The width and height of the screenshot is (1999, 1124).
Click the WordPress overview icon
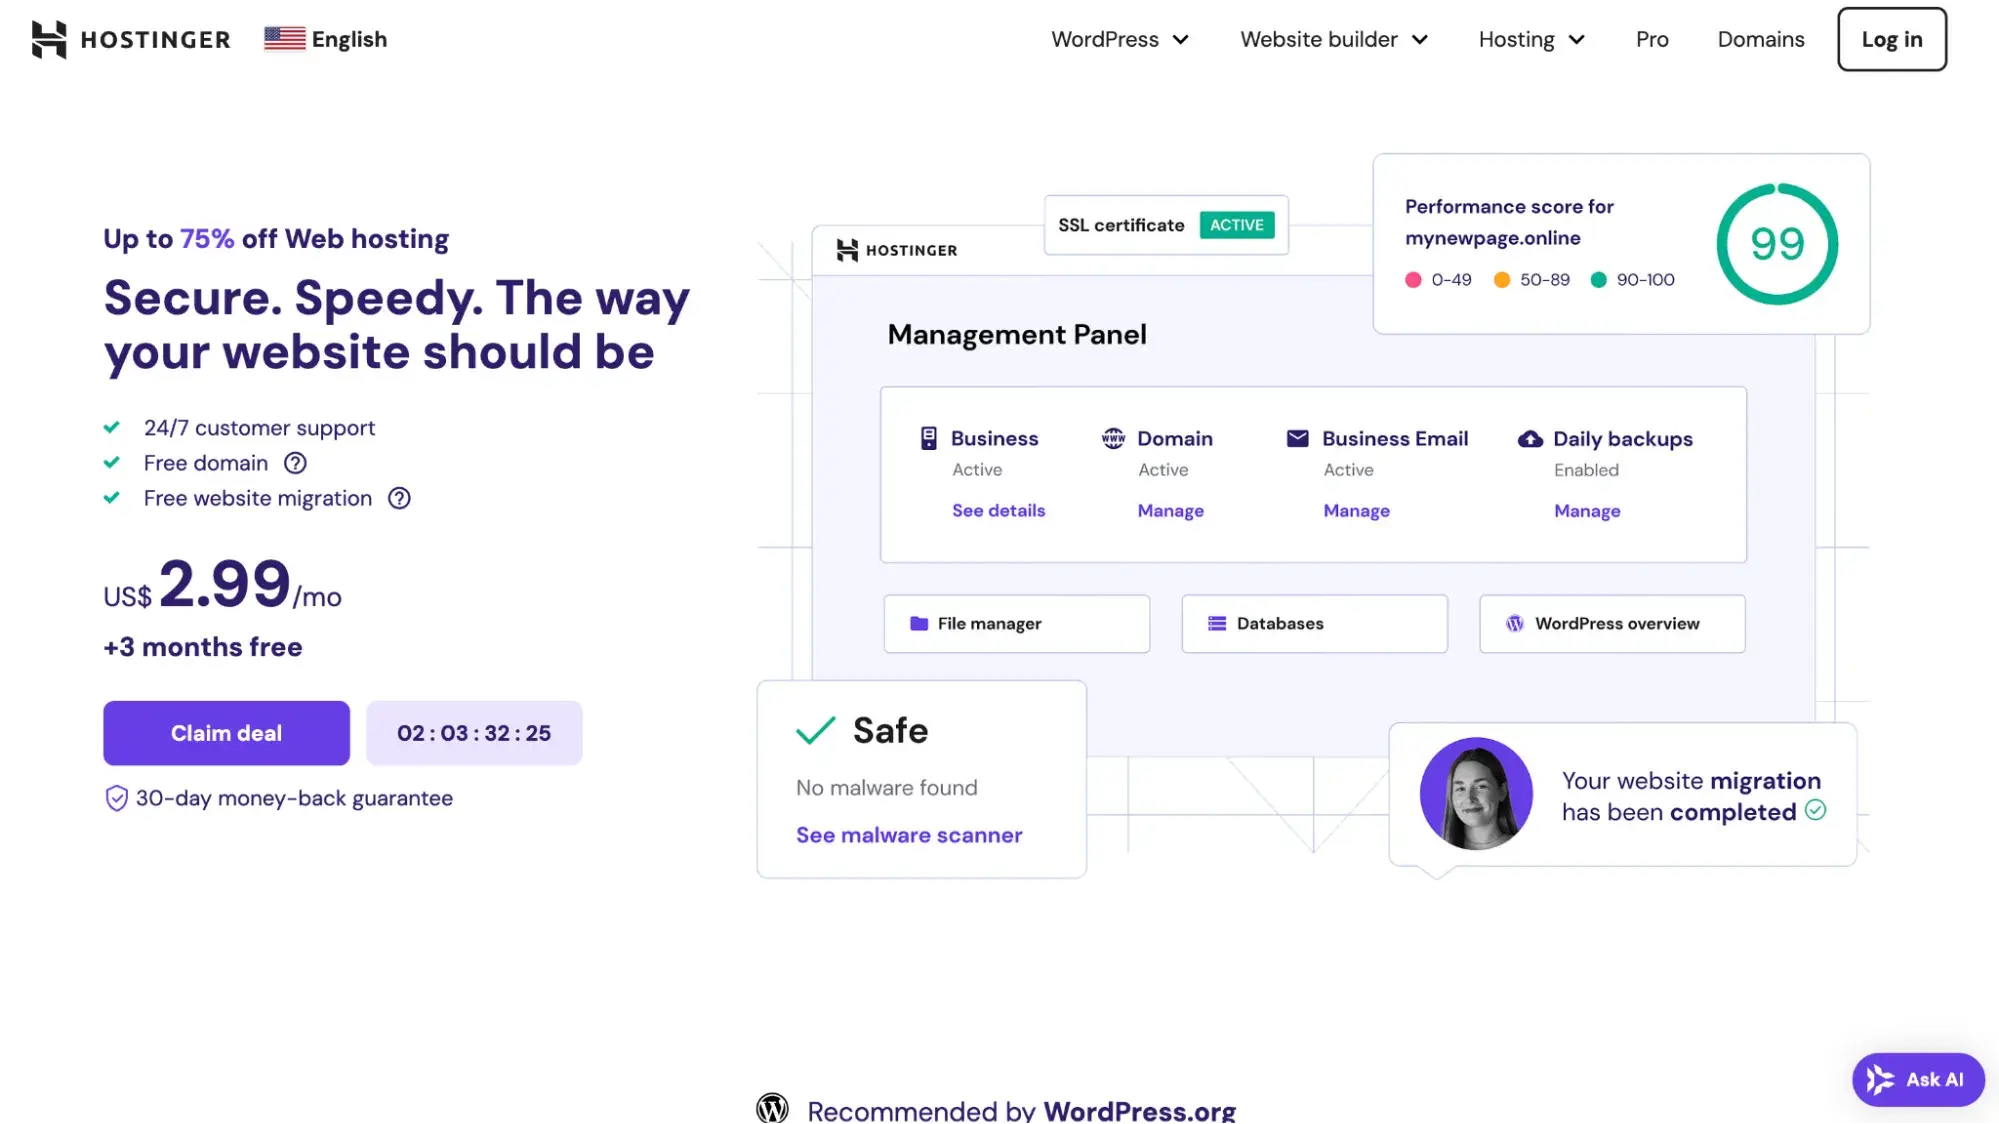(1514, 623)
